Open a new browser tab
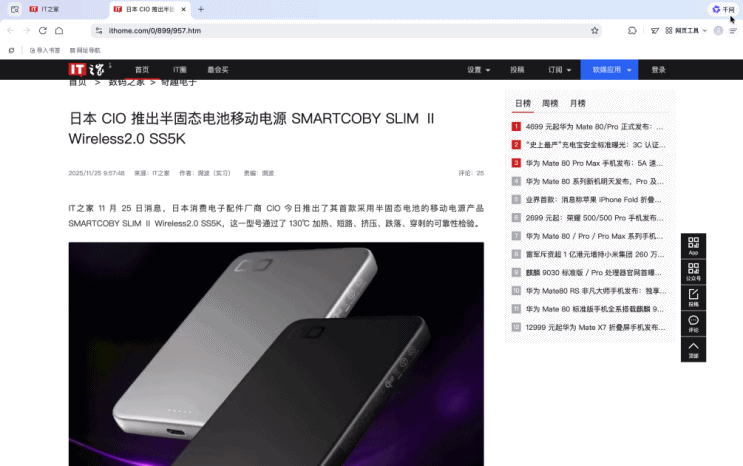743x466 pixels. (x=201, y=9)
